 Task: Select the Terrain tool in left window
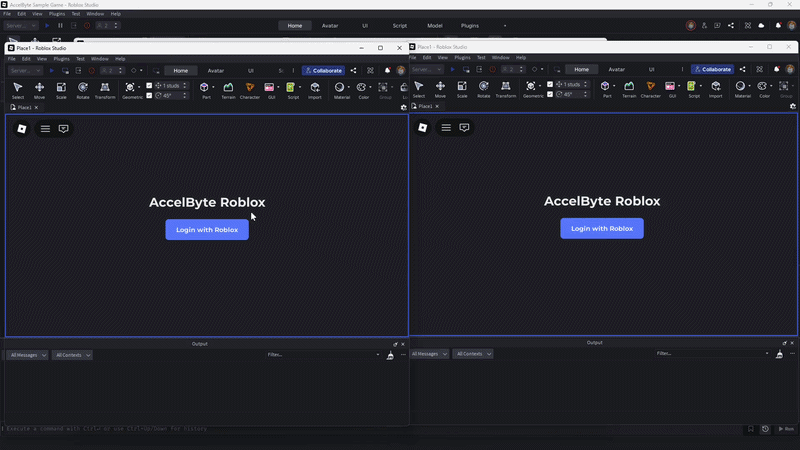tap(228, 90)
